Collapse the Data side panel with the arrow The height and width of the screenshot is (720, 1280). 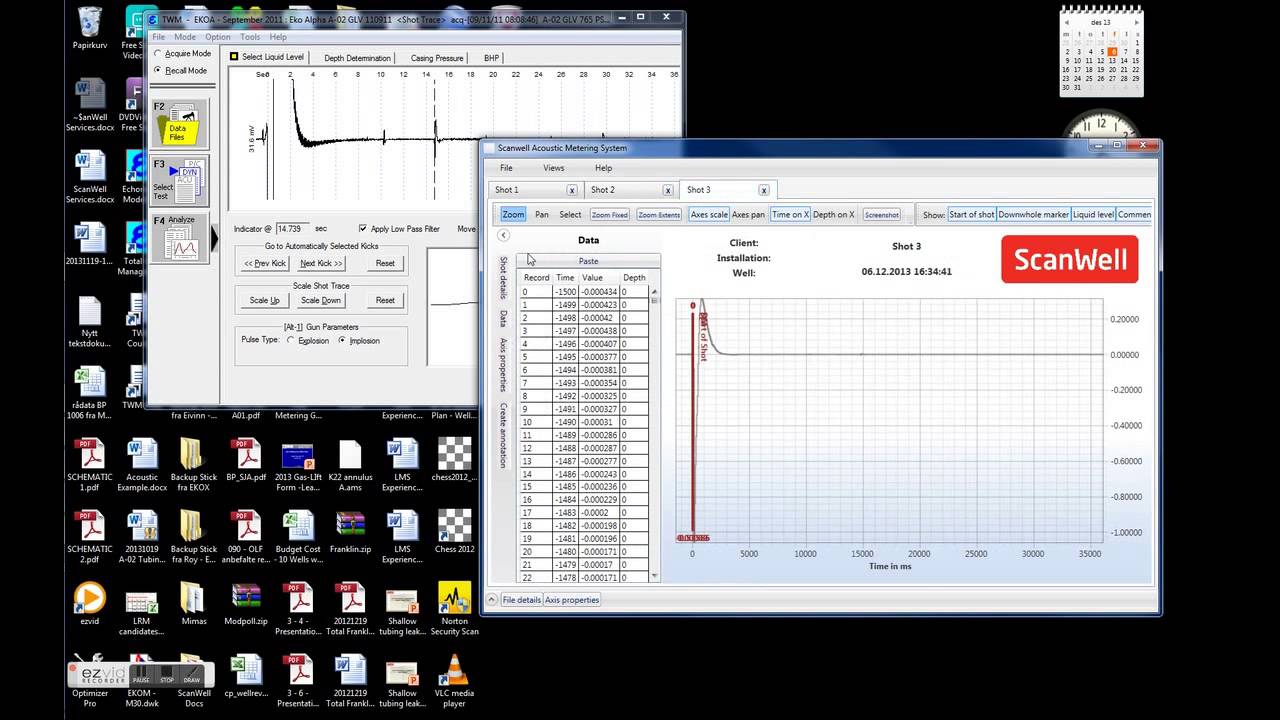(x=503, y=236)
